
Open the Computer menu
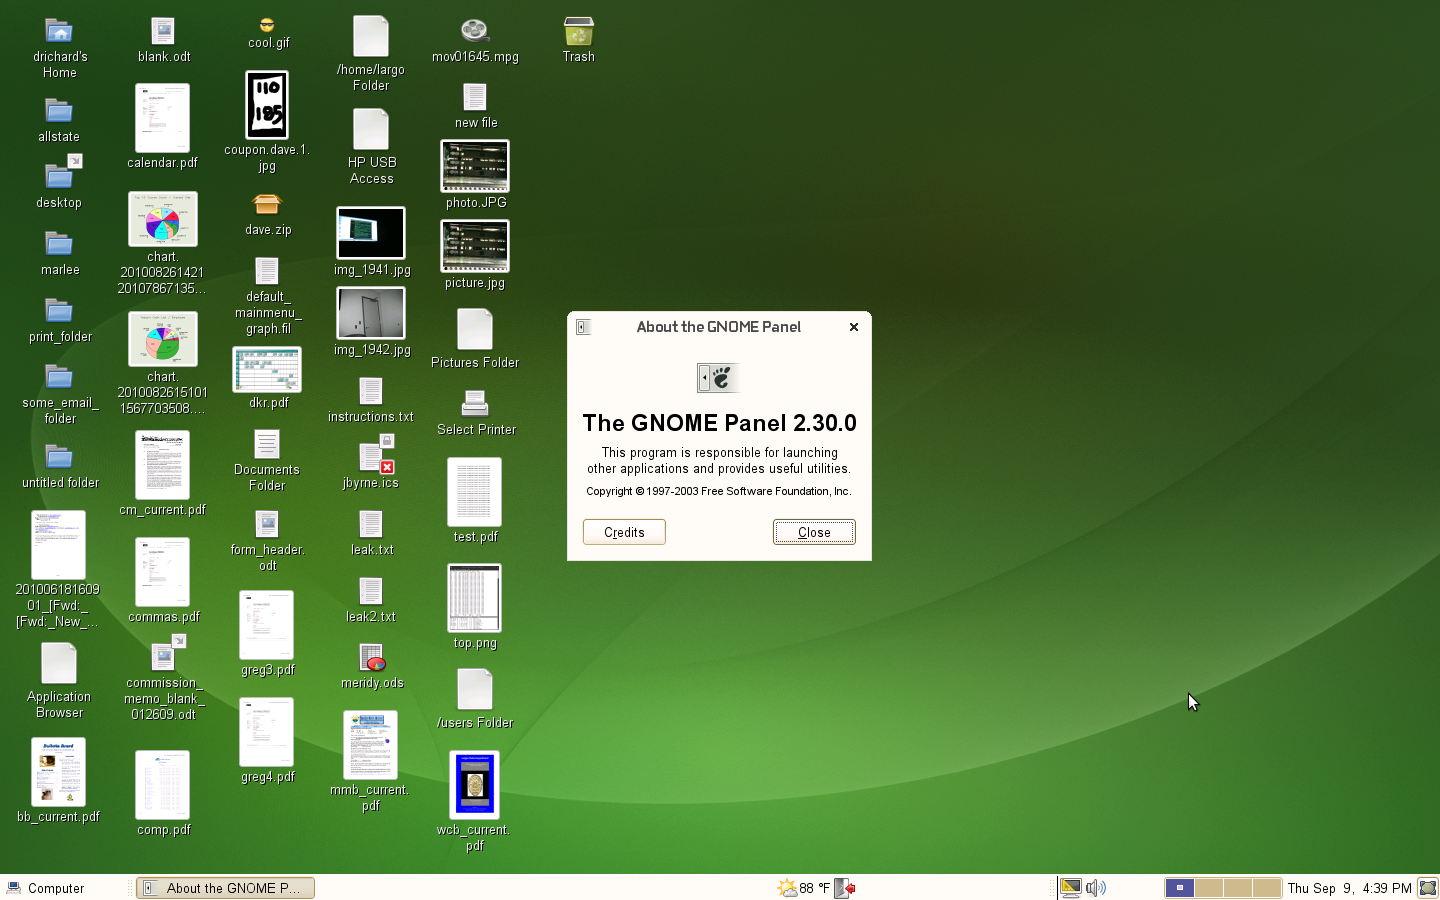[46, 888]
